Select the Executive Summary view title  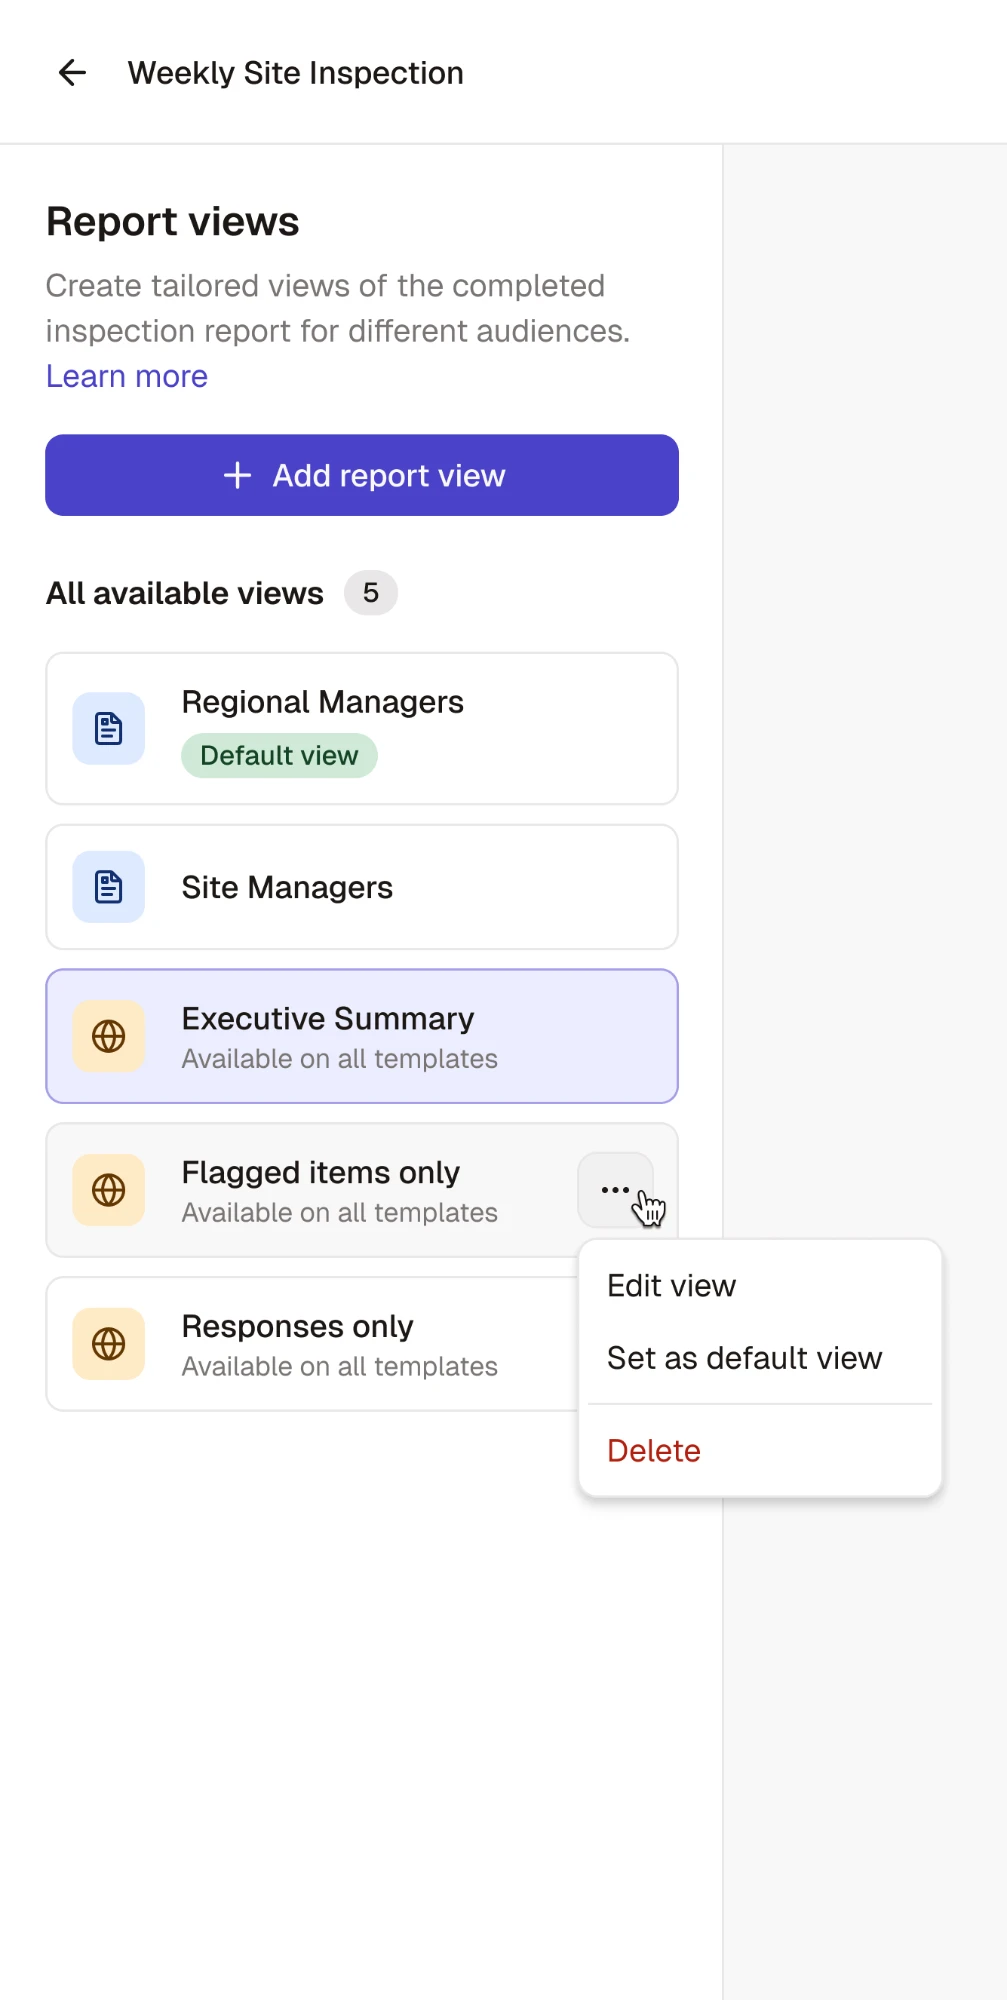tap(328, 1018)
